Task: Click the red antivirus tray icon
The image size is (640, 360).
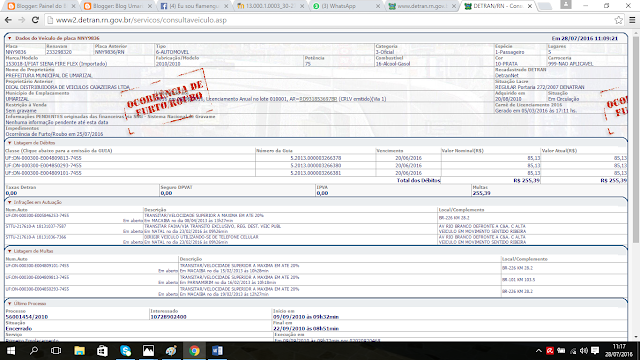Action: (x=550, y=351)
